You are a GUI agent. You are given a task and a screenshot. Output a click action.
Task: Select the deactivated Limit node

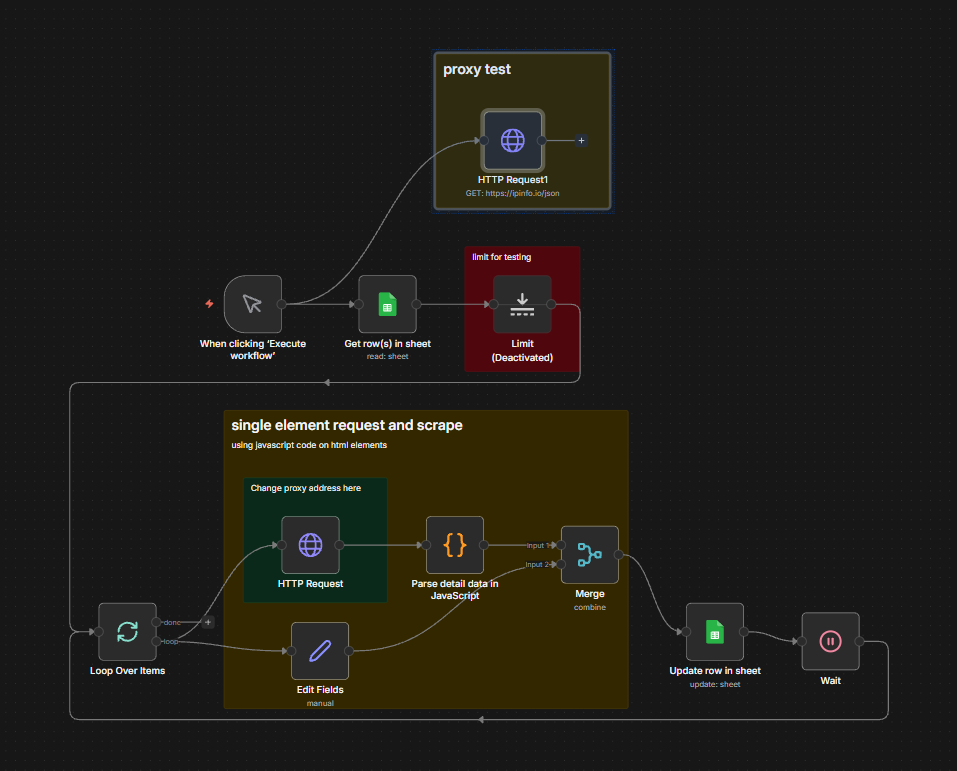coord(522,304)
